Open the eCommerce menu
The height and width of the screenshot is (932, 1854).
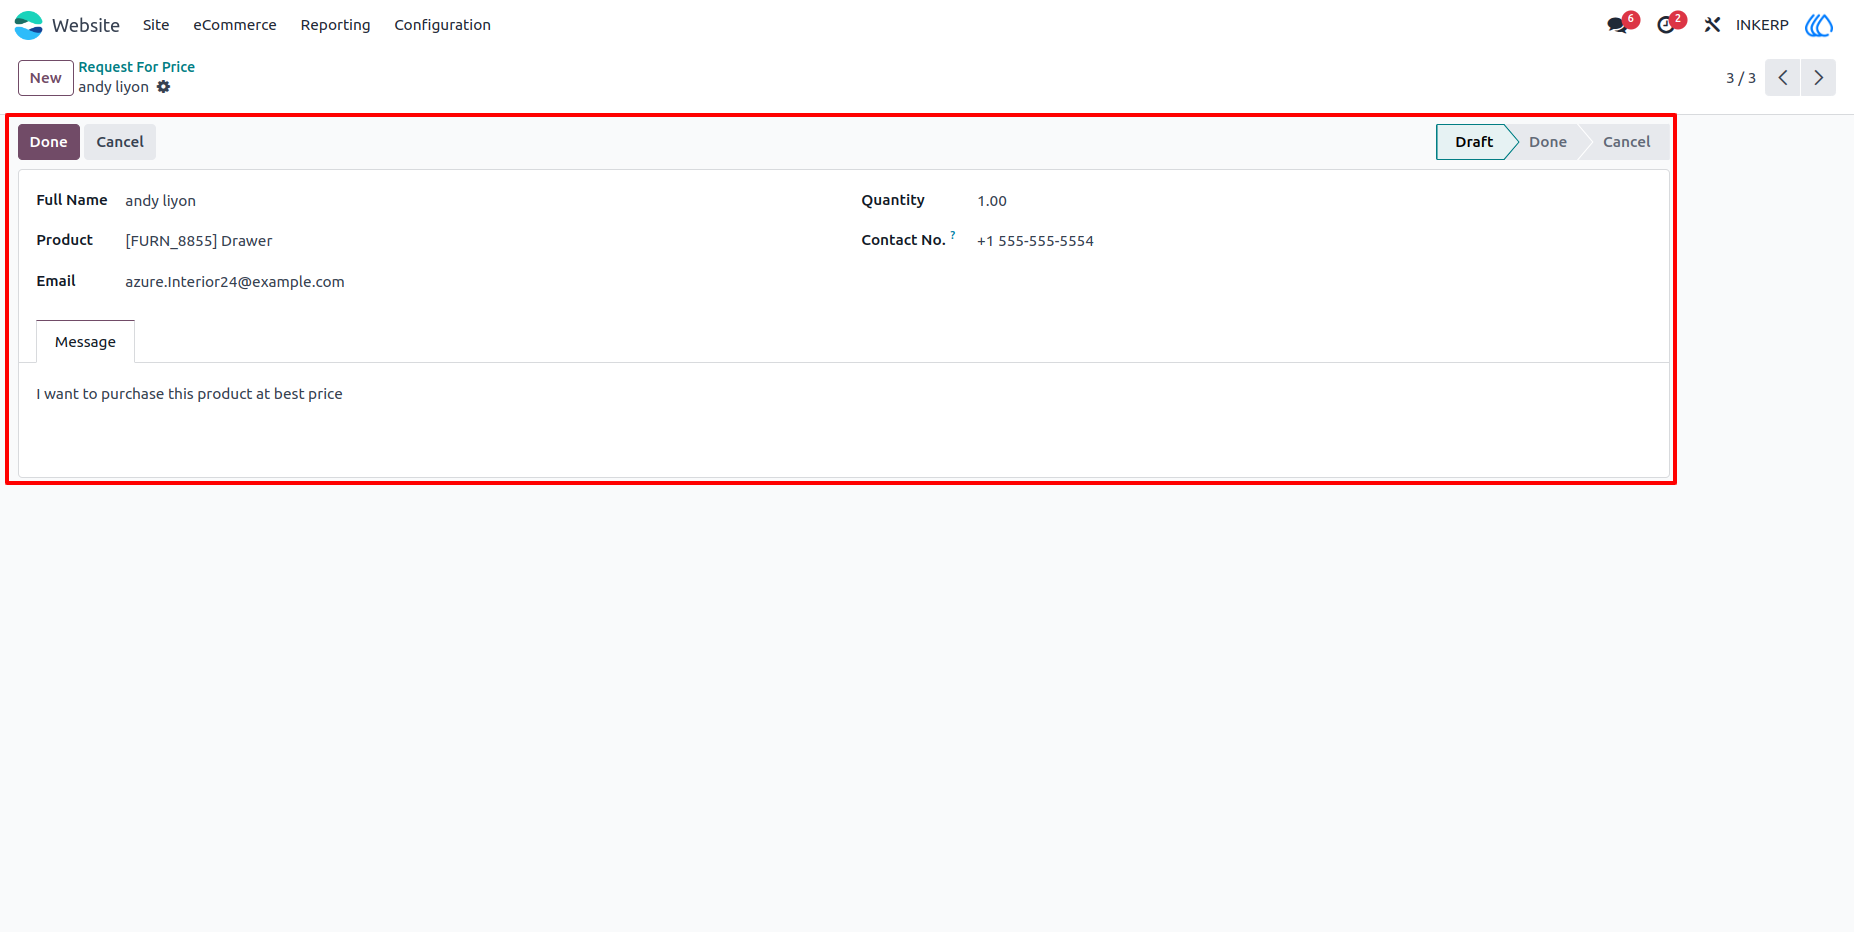click(235, 25)
